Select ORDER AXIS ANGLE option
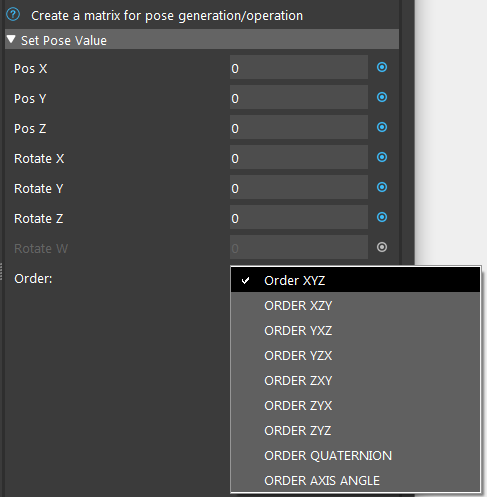This screenshot has height=497, width=487. point(355,480)
